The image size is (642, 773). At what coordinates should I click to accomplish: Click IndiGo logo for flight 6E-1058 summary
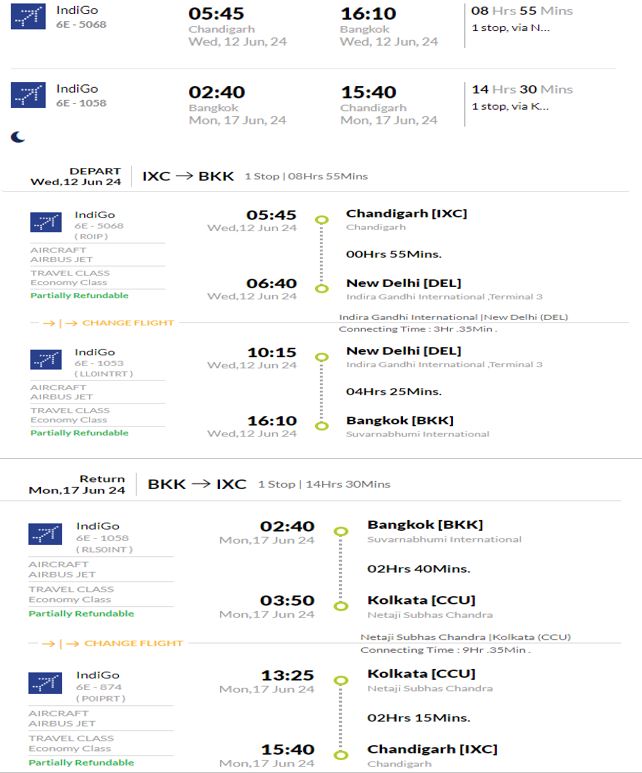(x=28, y=95)
